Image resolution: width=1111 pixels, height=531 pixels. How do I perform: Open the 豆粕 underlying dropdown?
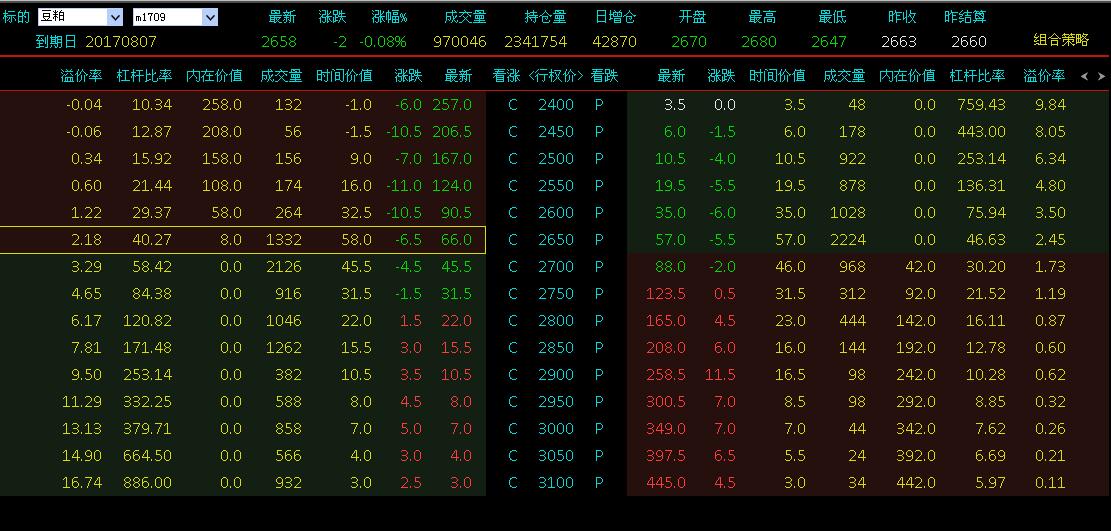[x=115, y=17]
